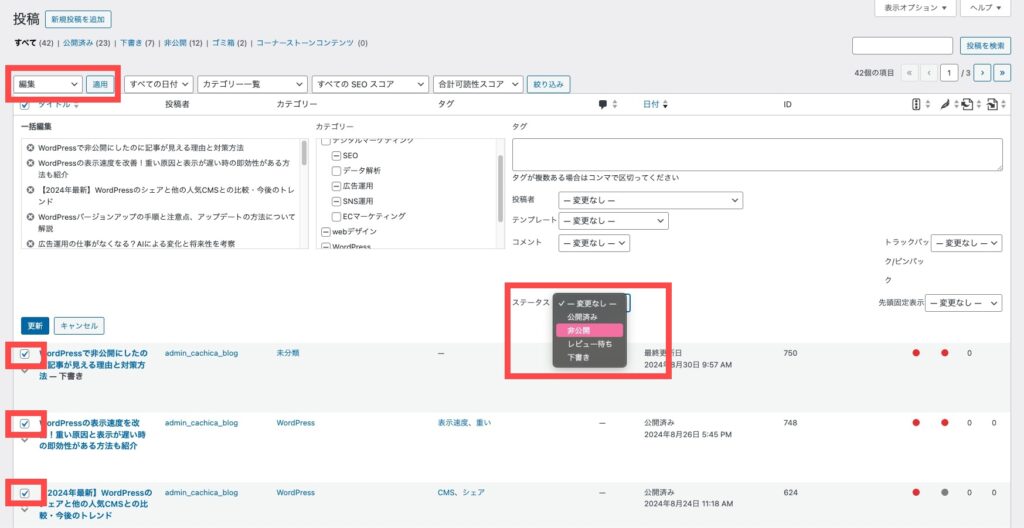Uncheck the 'WordPressの表示速度を改善' post row checkbox
The image size is (1024, 528).
point(25,423)
